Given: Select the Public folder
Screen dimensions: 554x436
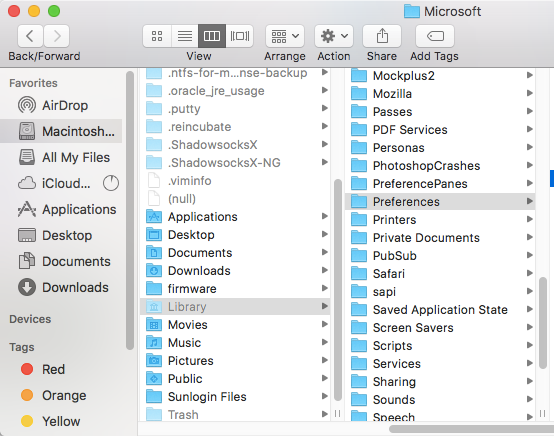Looking at the screenshot, I should coord(235,379).
